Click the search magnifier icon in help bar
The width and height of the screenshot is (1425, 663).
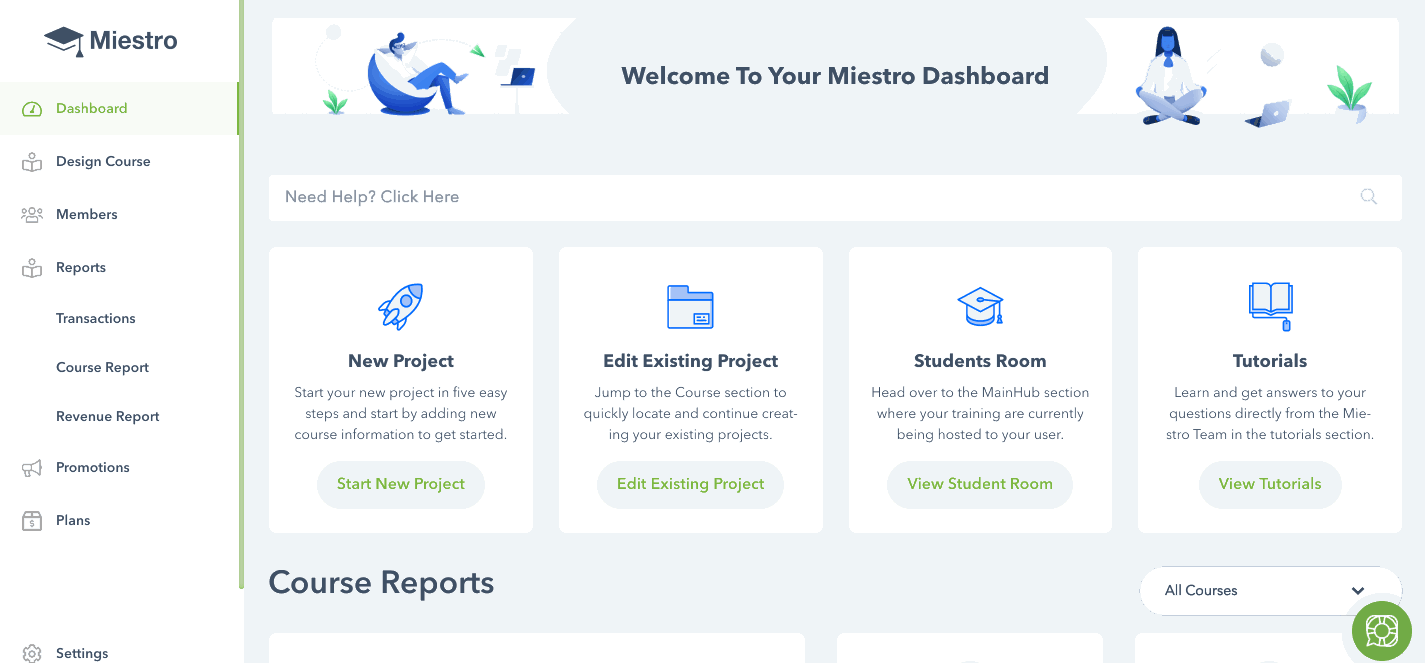pos(1369,197)
